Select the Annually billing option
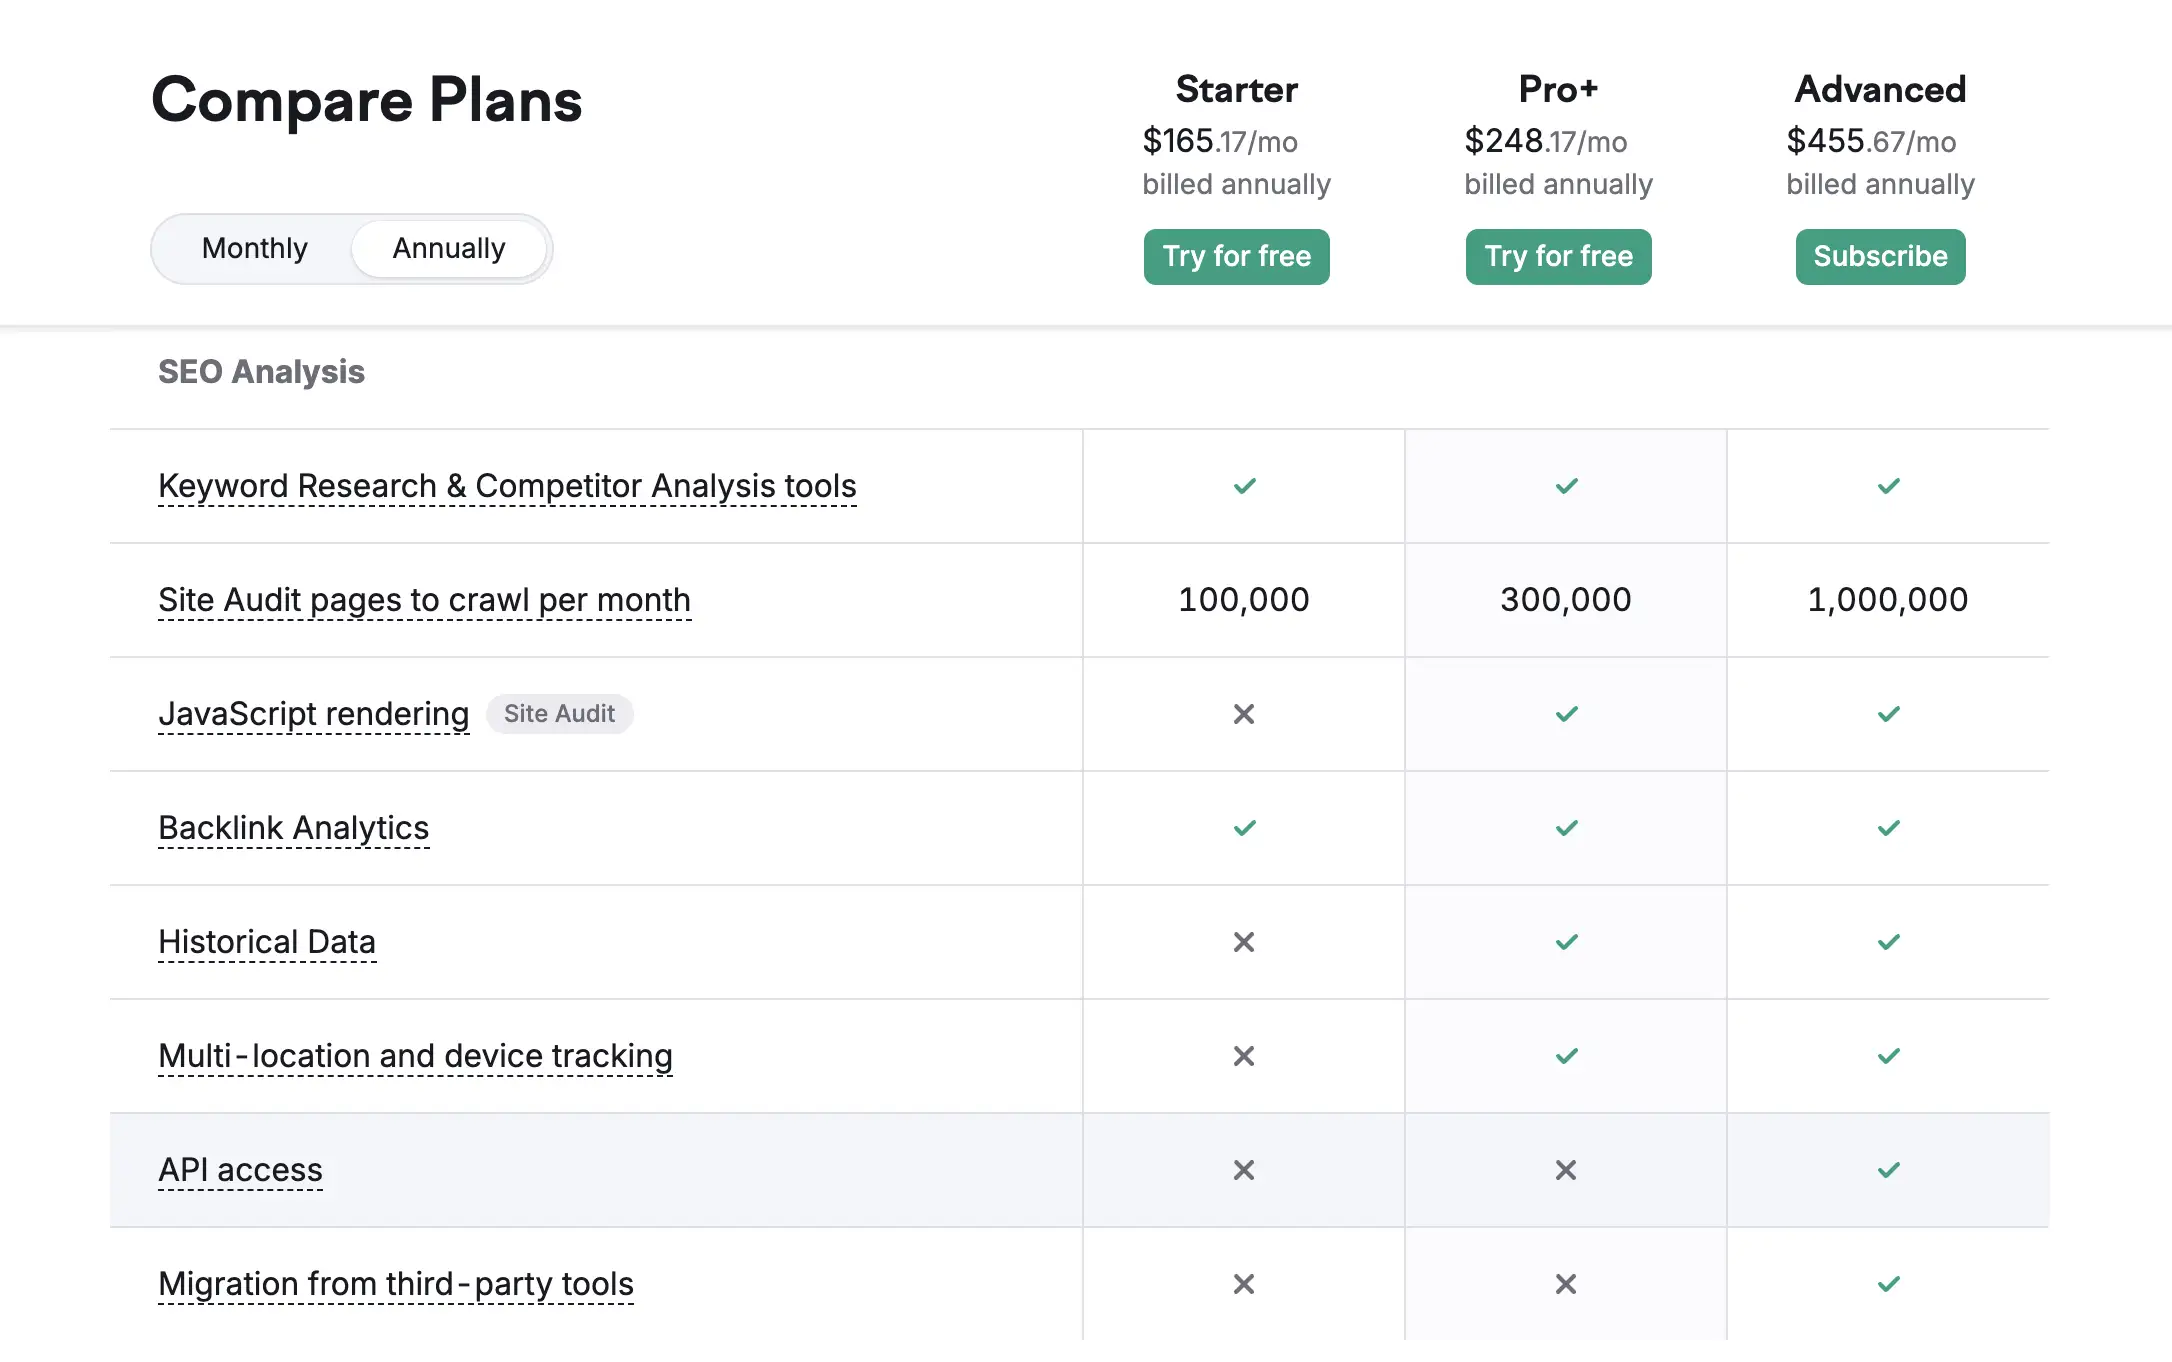Screen dimensions: 2172x1362 point(448,248)
